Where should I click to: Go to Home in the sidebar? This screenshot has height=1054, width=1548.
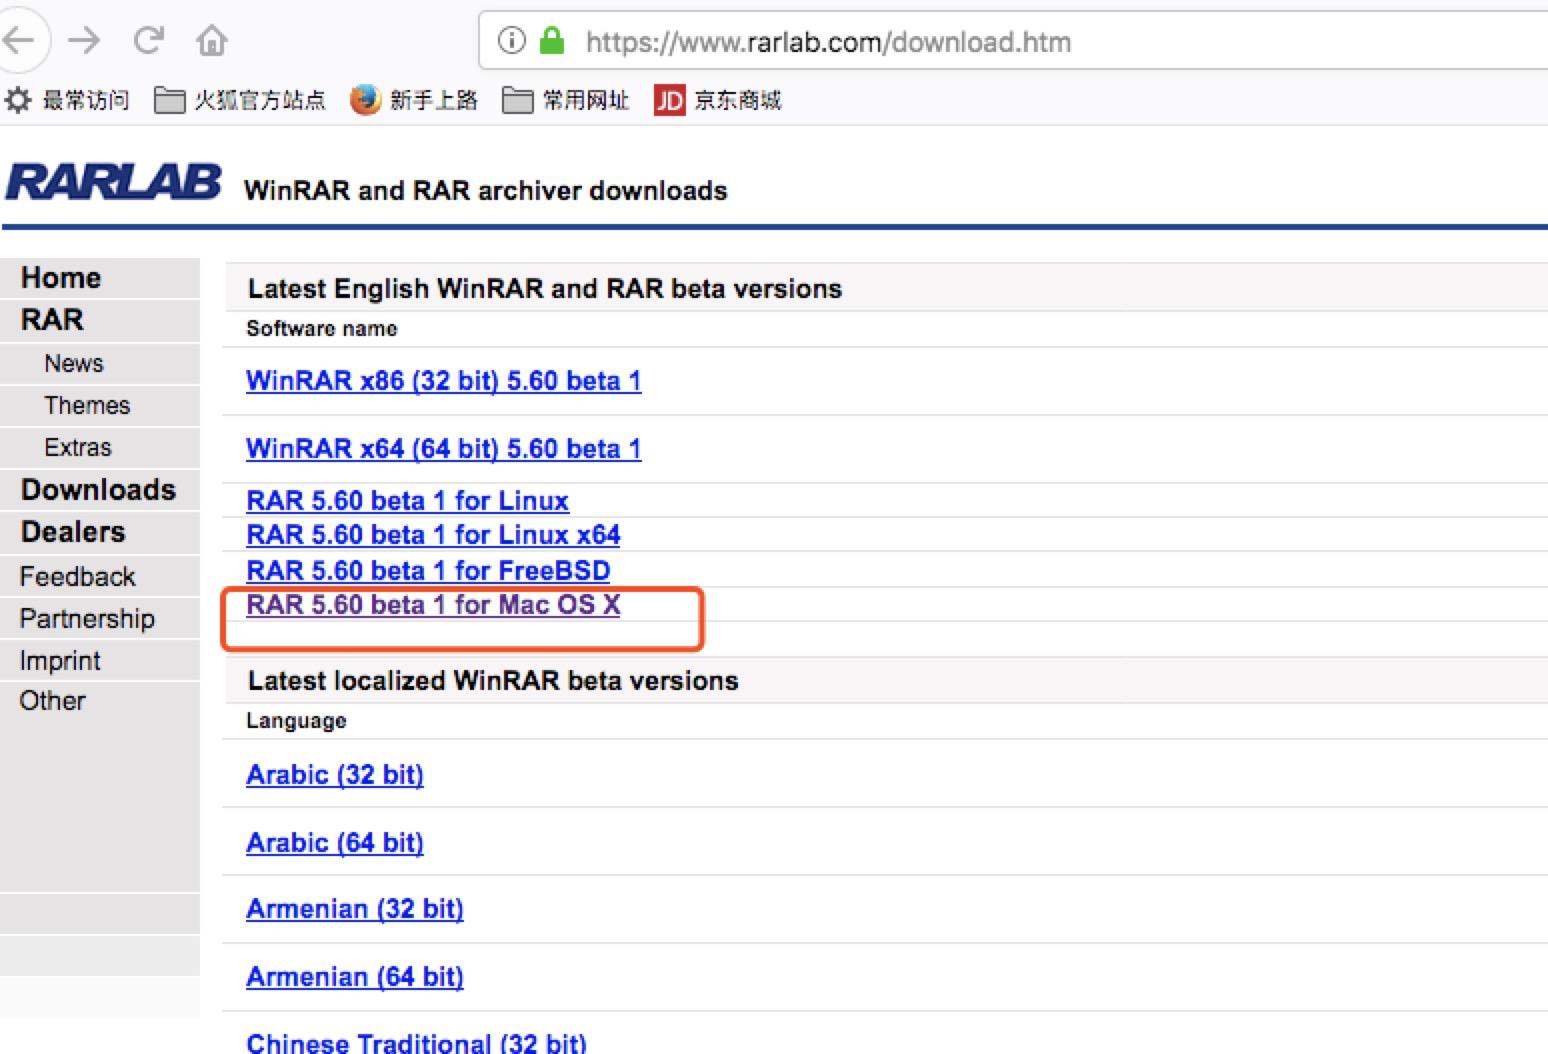tap(61, 278)
